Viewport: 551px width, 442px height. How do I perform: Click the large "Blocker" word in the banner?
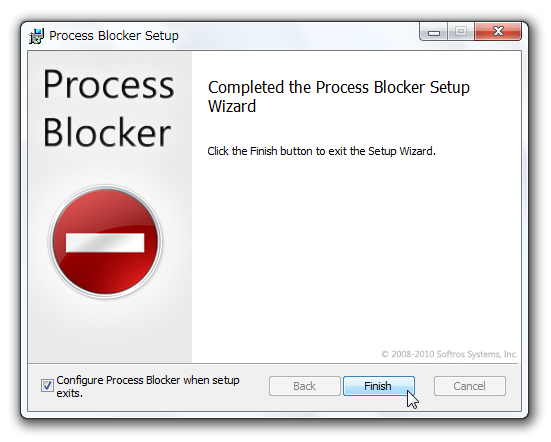coord(107,132)
